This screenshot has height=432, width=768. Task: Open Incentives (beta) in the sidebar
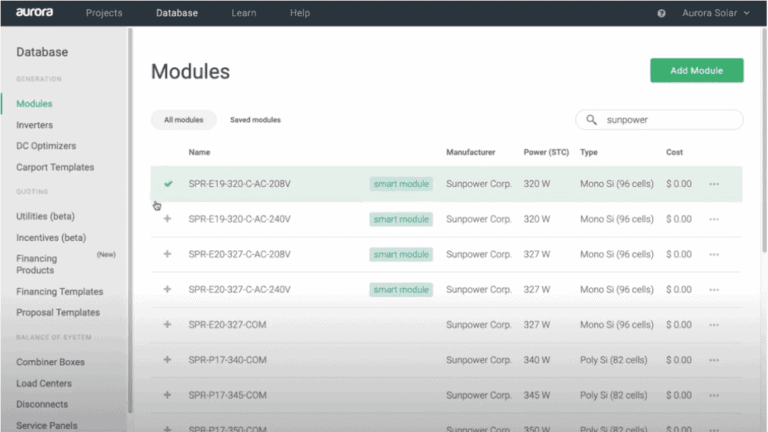pyautogui.click(x=51, y=238)
